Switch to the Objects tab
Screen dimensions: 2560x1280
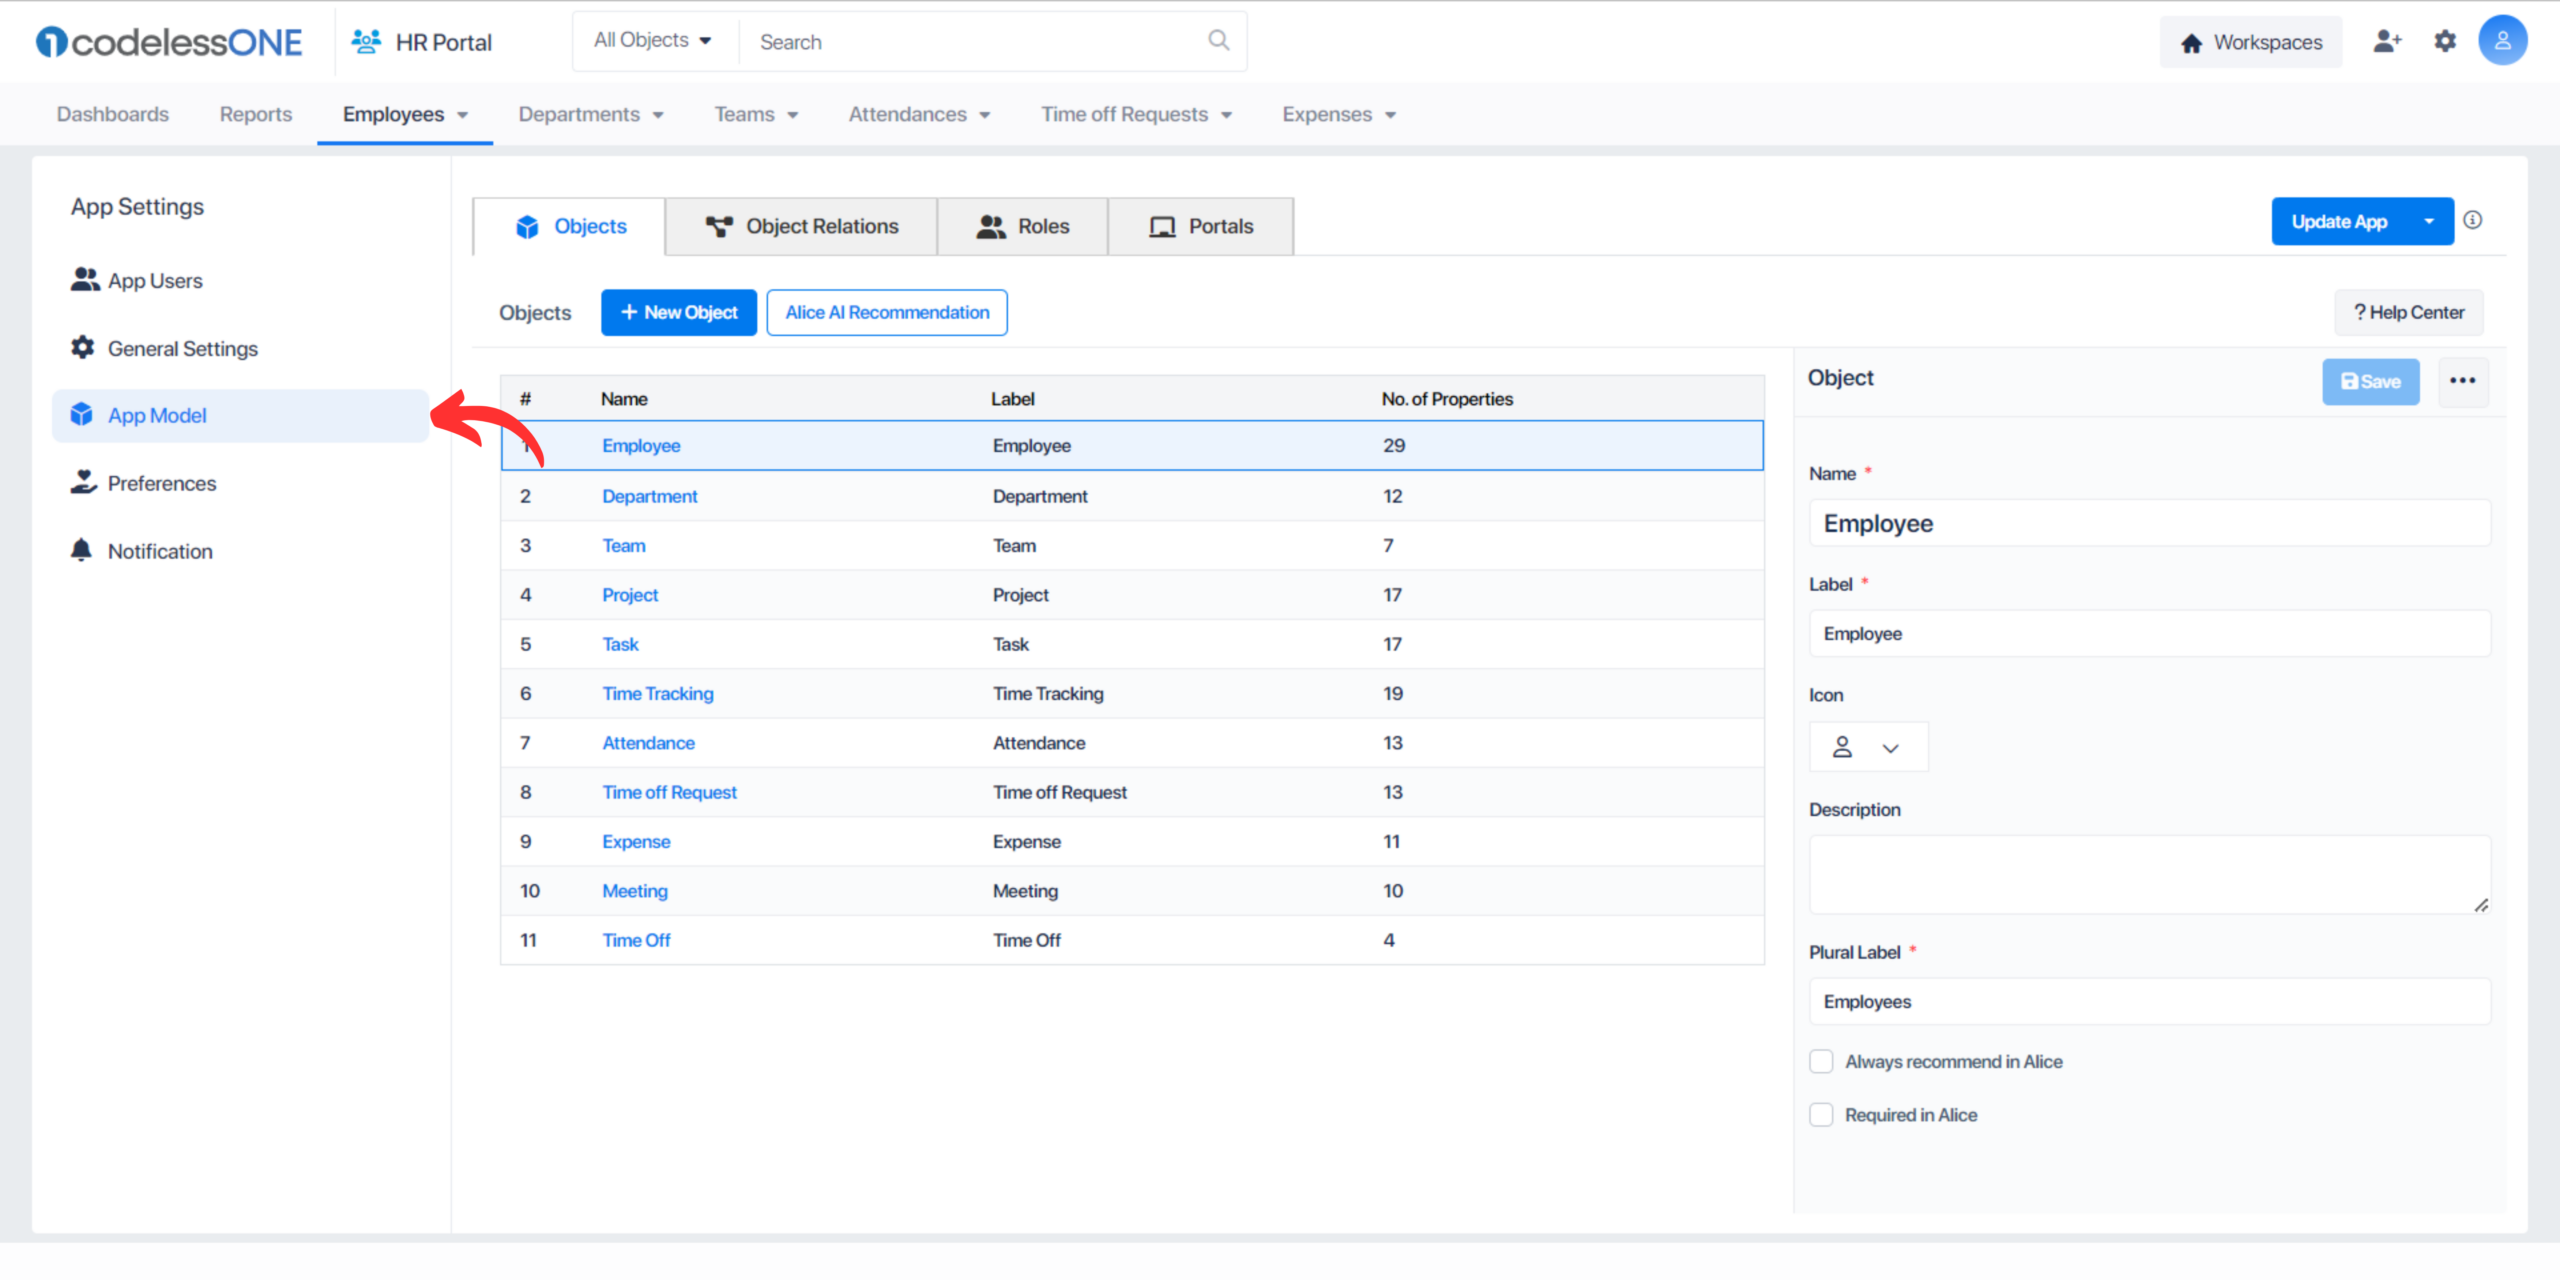(x=569, y=226)
